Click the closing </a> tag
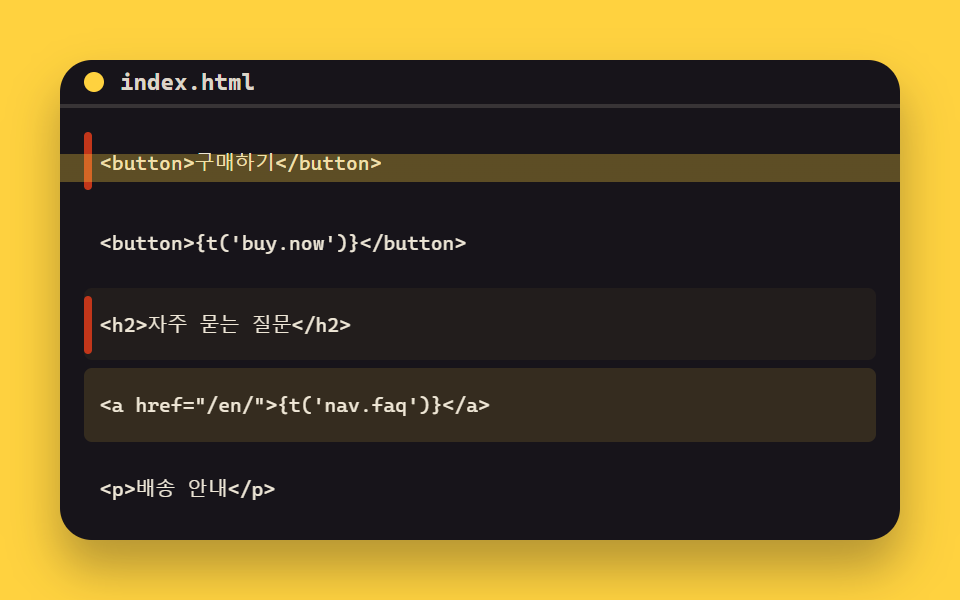This screenshot has width=960, height=600. 466,405
